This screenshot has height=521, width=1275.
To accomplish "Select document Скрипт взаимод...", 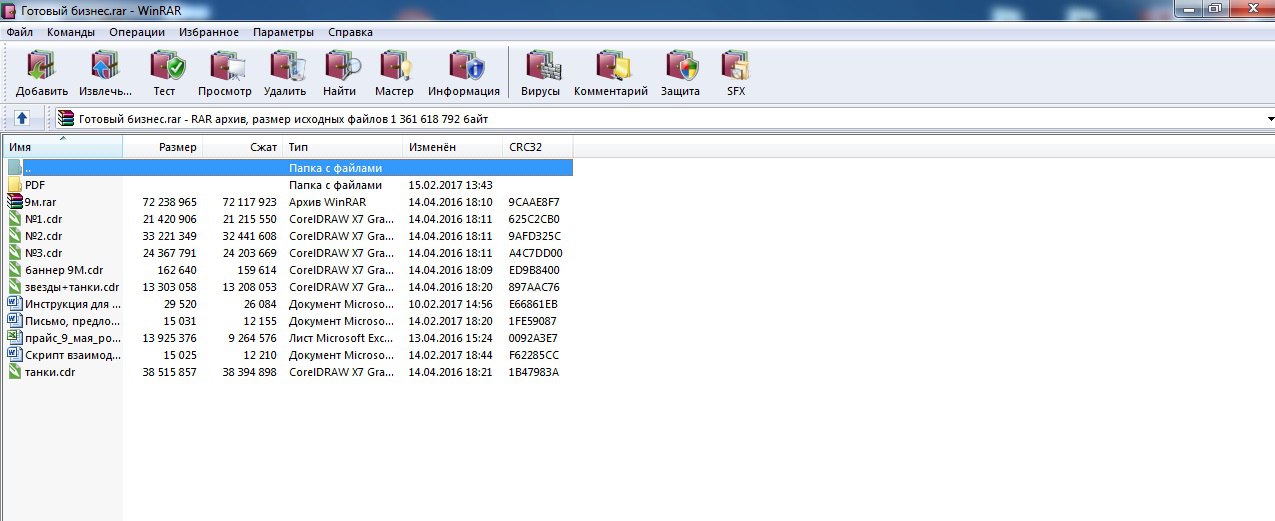I will [73, 355].
